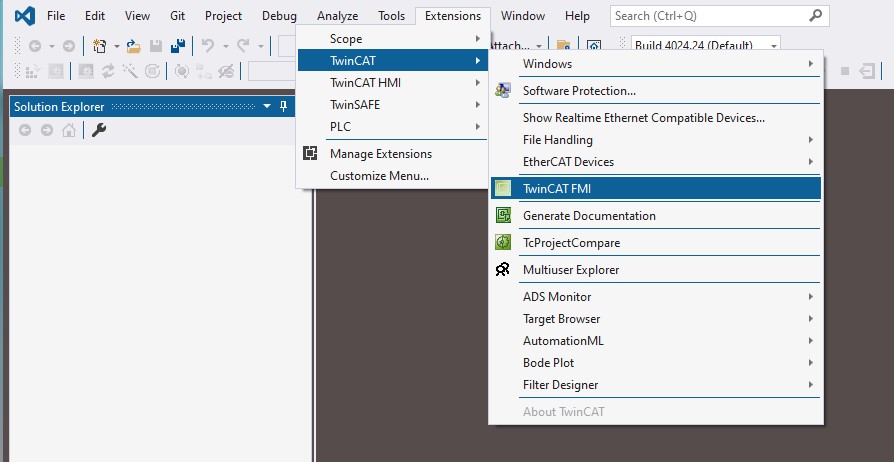This screenshot has width=894, height=462.
Task: Open the View menu
Action: pyautogui.click(x=137, y=16)
